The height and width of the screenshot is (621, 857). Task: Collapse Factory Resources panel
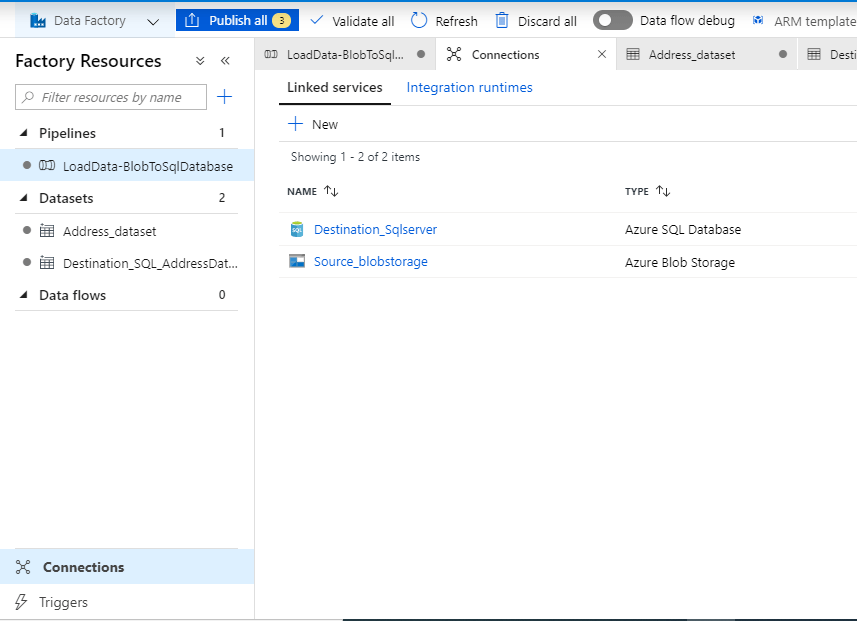click(x=225, y=61)
